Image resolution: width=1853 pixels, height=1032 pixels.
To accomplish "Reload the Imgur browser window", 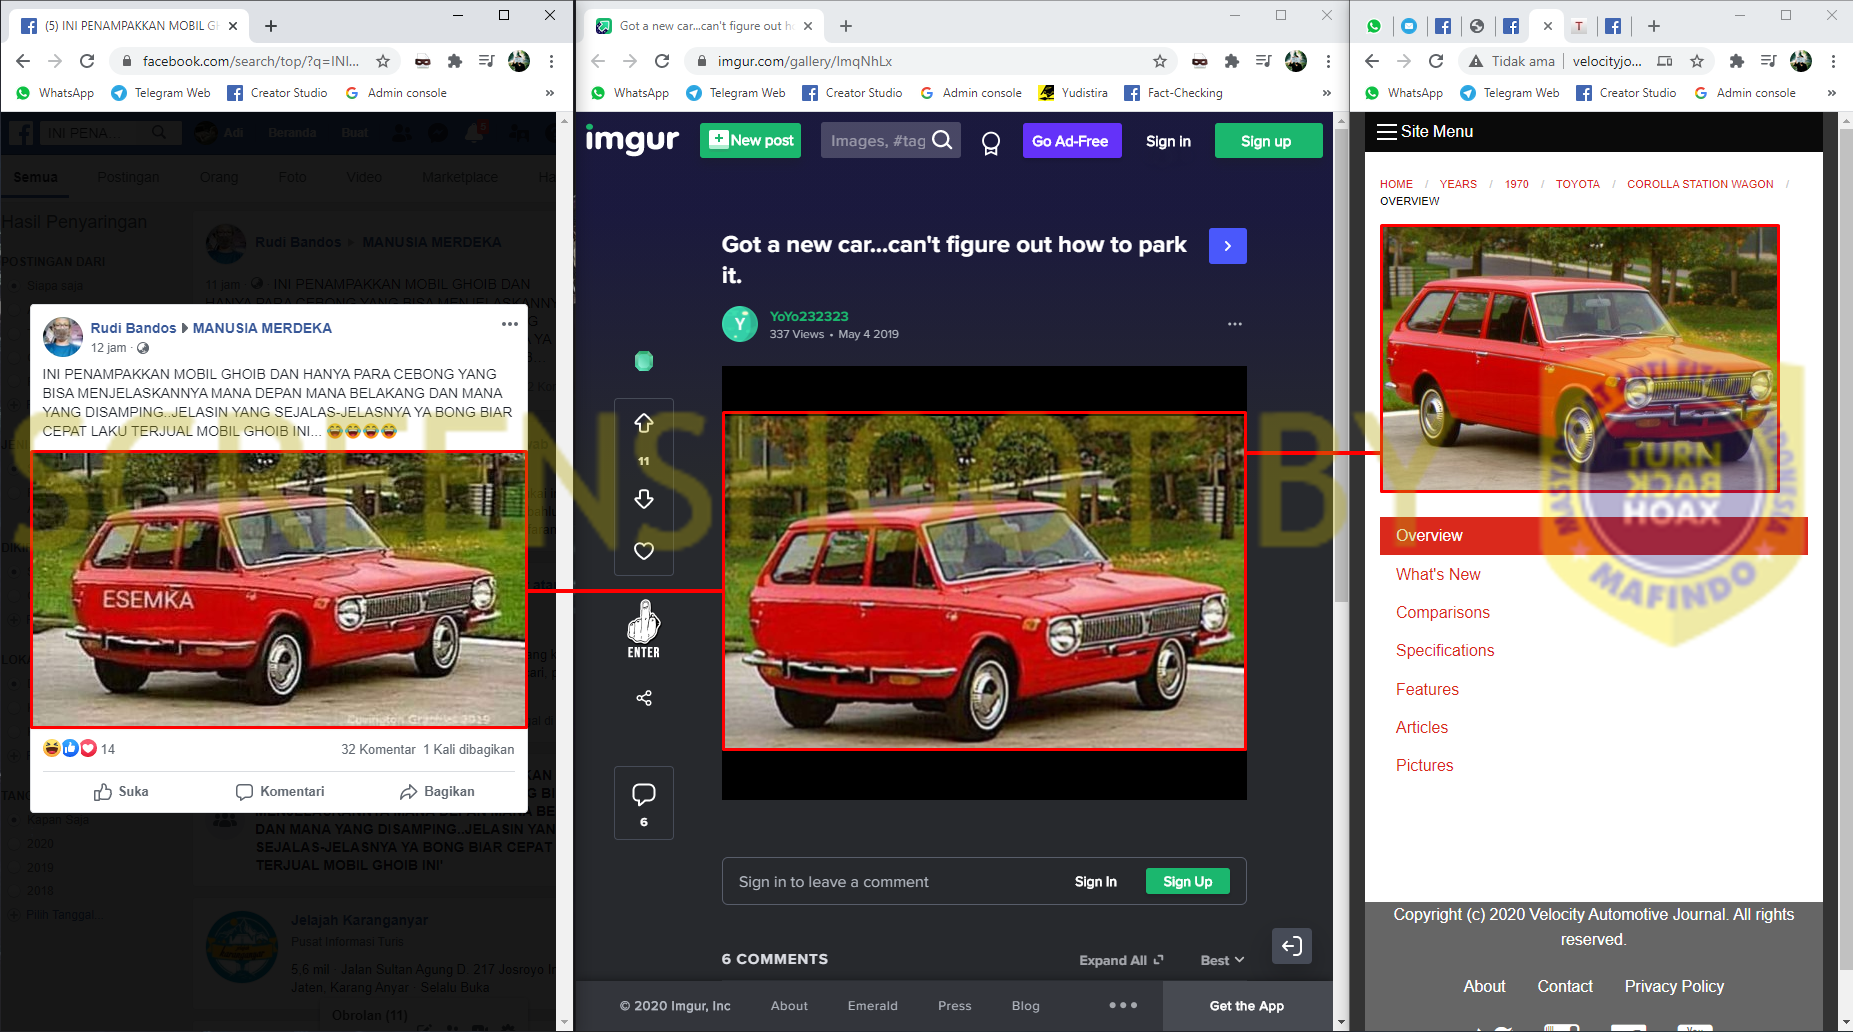I will point(662,61).
